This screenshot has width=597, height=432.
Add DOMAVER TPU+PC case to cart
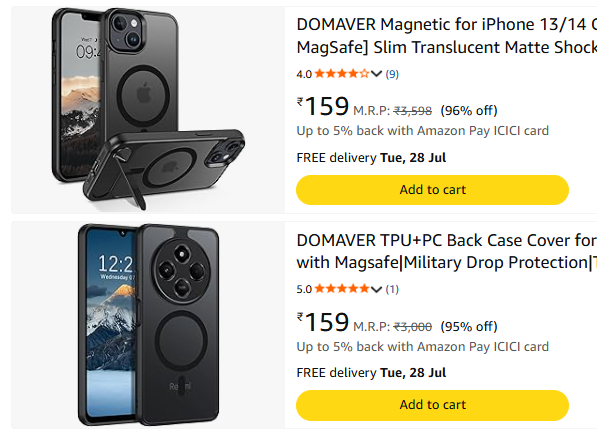click(432, 405)
